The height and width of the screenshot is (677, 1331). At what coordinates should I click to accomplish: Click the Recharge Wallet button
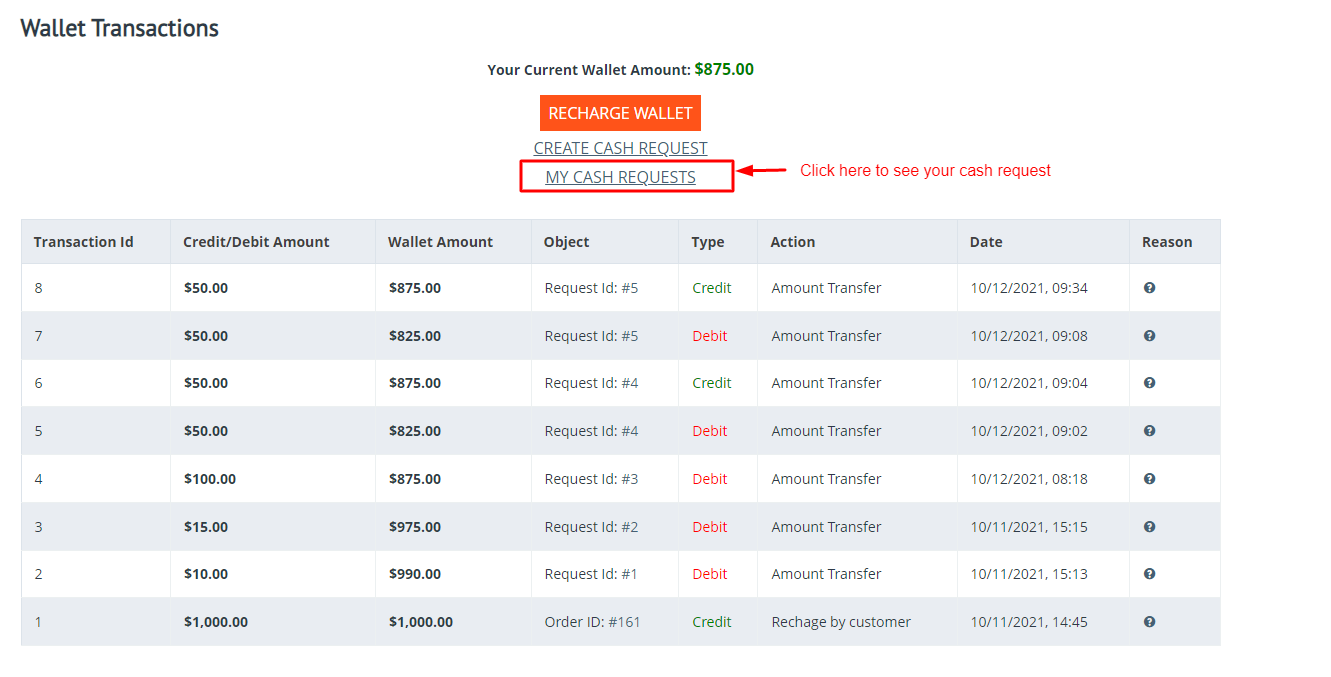click(x=620, y=113)
